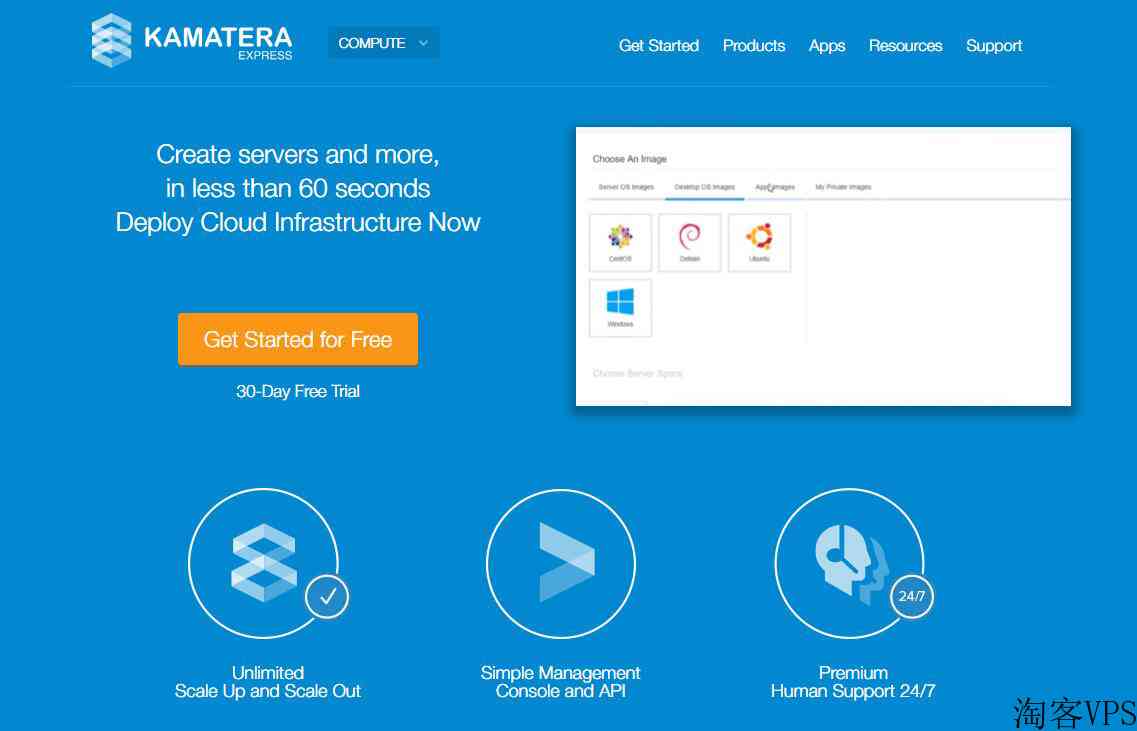Screen dimensions: 1137x731
Task: Go to the Apps menu item
Action: (827, 46)
